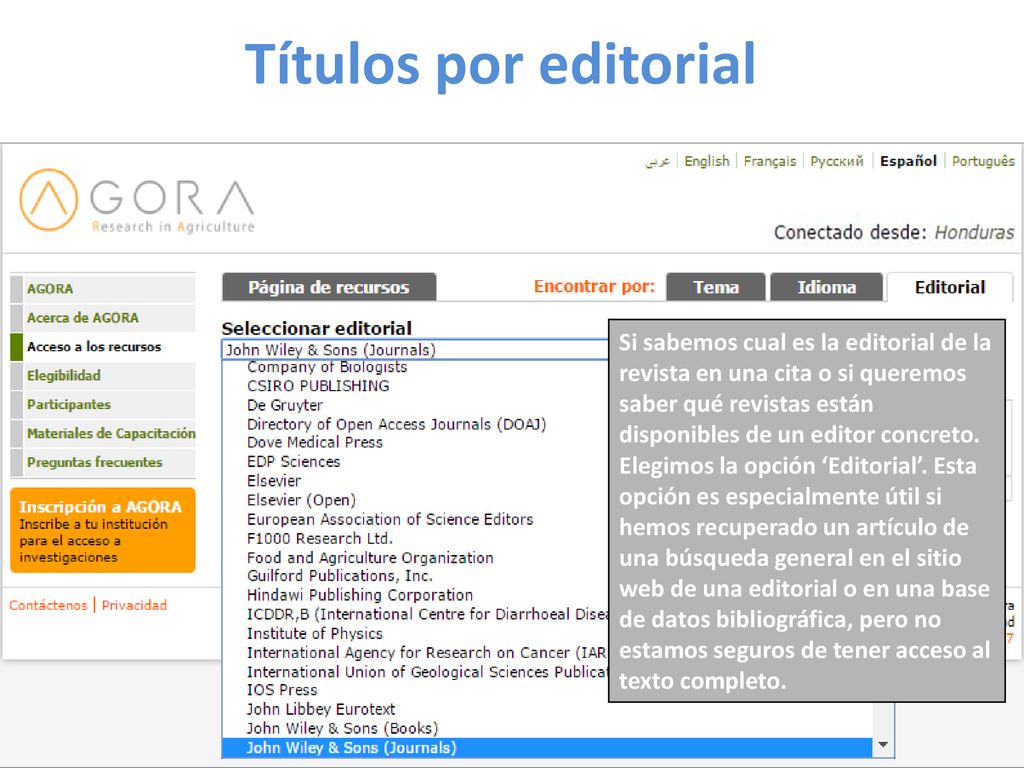1024x768 pixels.
Task: Choose Food and Agriculture Organization
Action: (x=370, y=558)
